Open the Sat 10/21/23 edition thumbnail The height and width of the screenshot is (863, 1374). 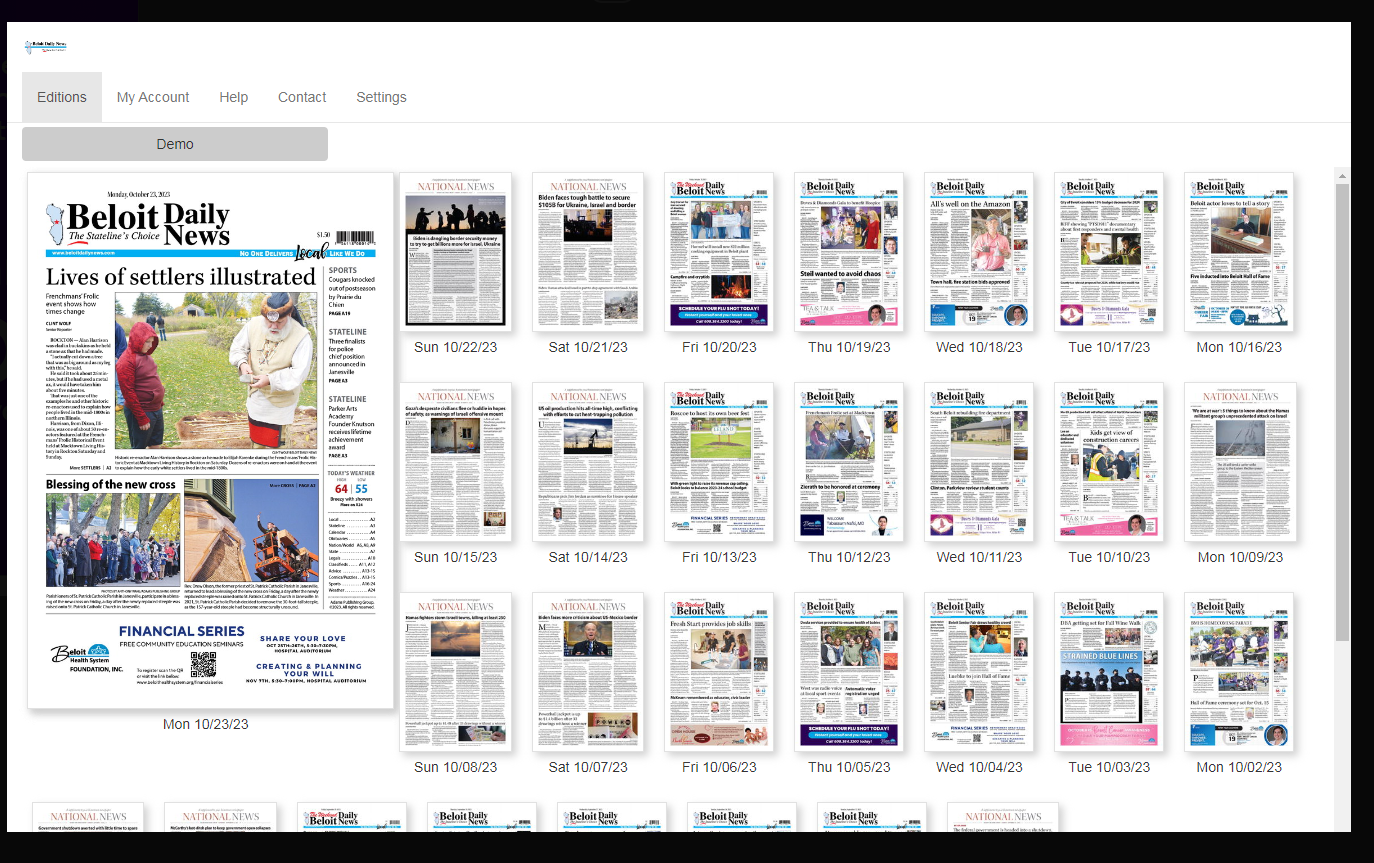coord(588,252)
